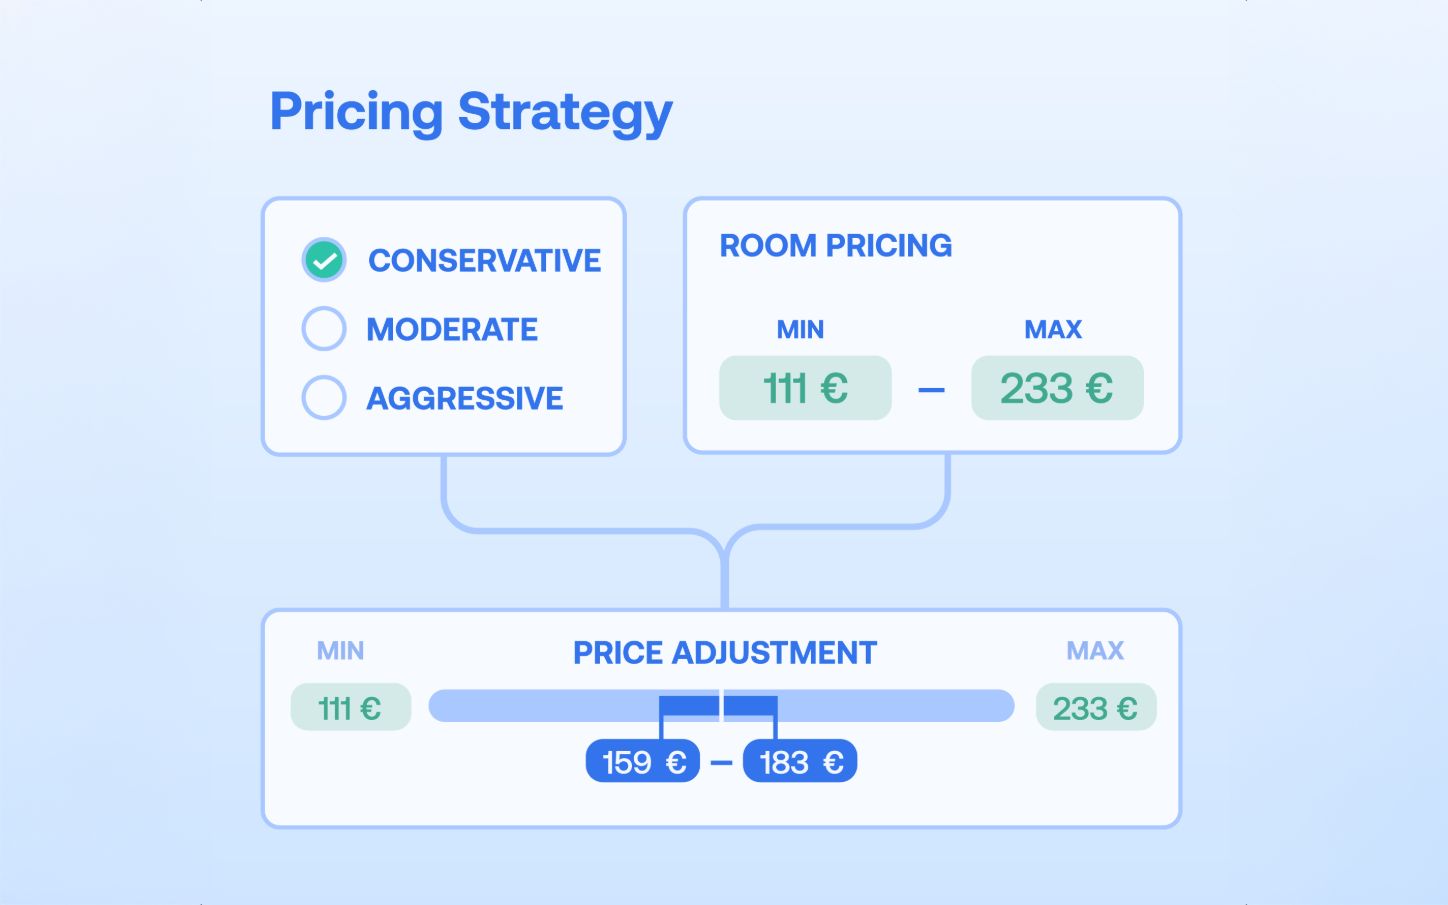Edit Room Pricing minimum 111 € field

805,388
